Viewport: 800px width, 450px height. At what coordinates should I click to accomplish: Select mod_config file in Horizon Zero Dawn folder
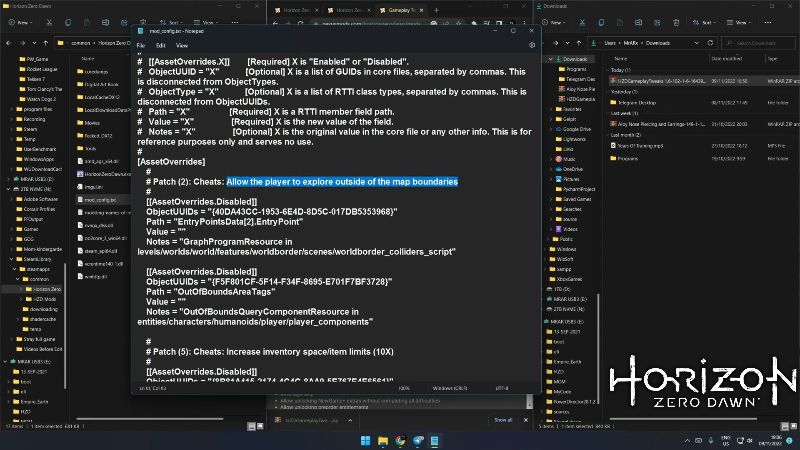pos(97,200)
